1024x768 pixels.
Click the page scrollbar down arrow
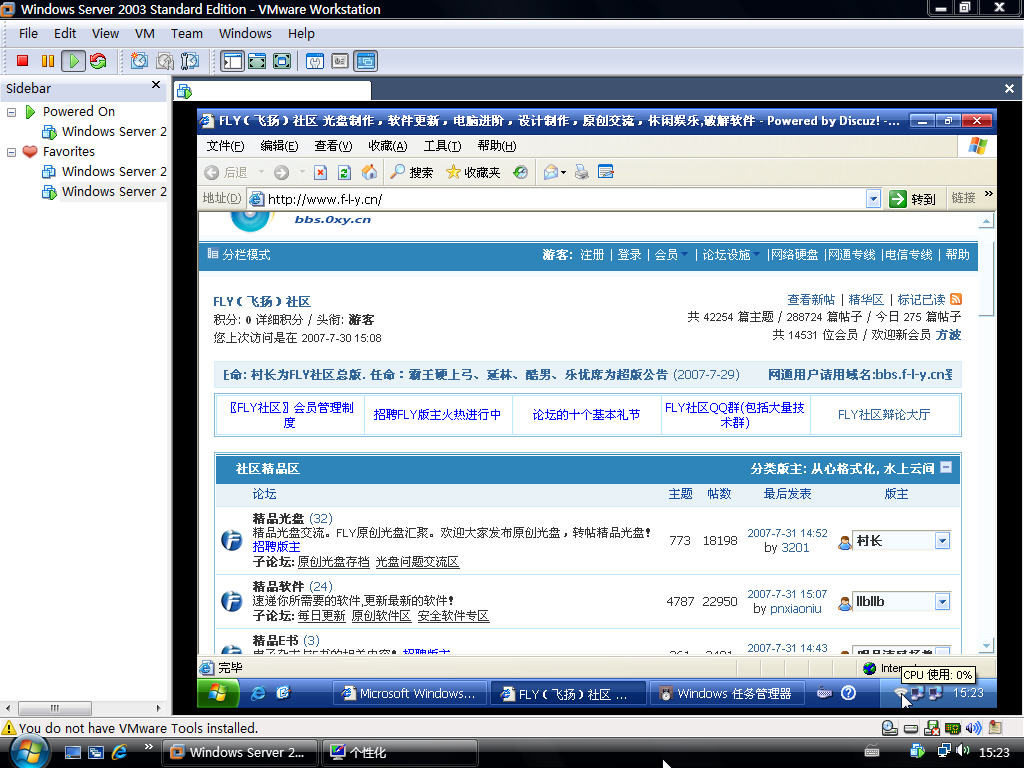[x=986, y=647]
